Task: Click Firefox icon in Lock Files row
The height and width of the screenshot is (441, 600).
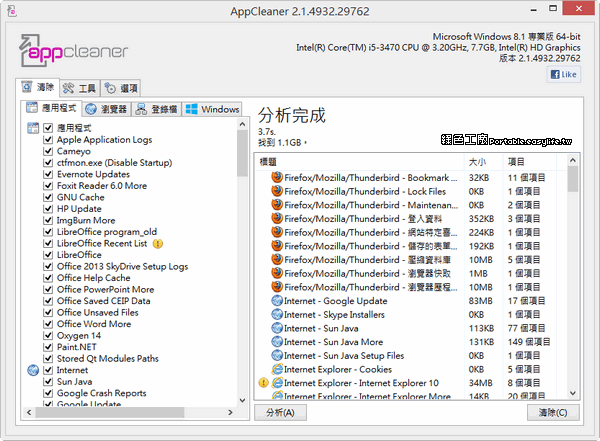Action: [x=277, y=191]
